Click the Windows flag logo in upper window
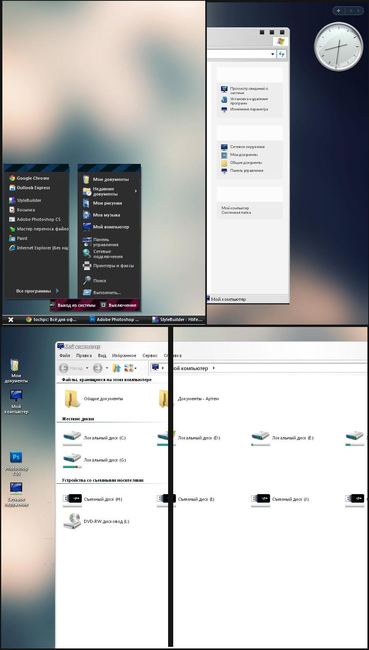 pyautogui.click(x=281, y=41)
